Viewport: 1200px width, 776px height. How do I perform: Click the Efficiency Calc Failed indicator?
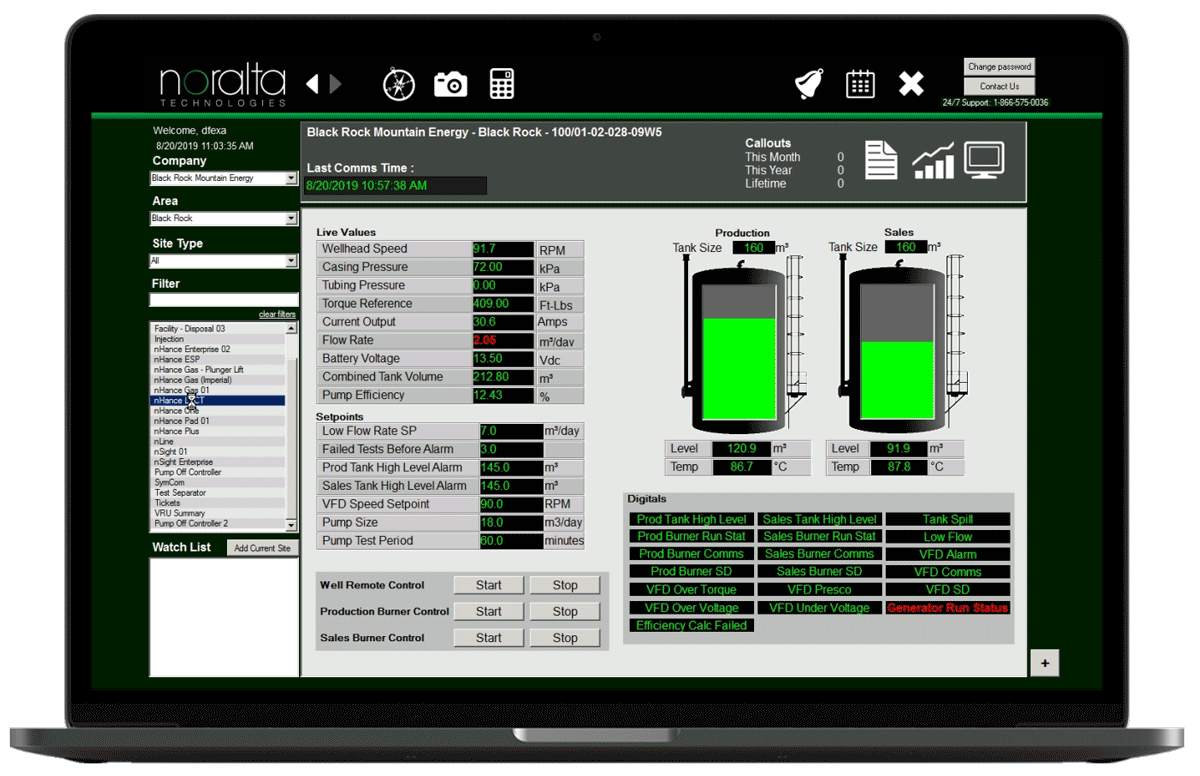pyautogui.click(x=692, y=626)
